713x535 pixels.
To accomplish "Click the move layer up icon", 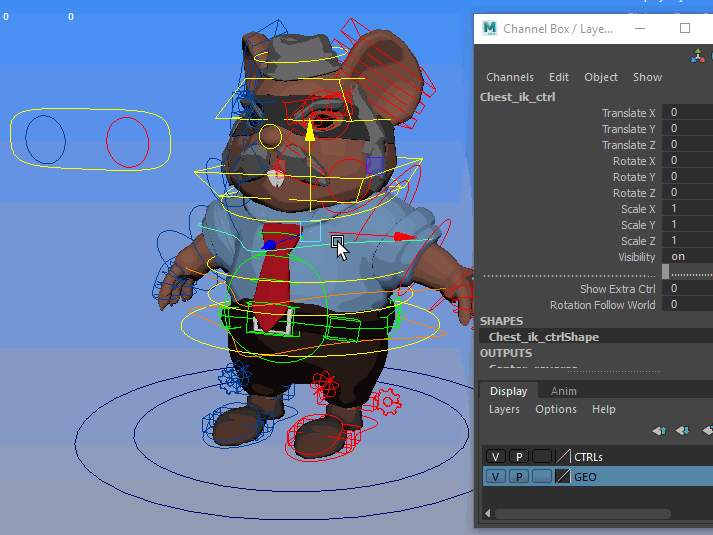I will [x=659, y=430].
